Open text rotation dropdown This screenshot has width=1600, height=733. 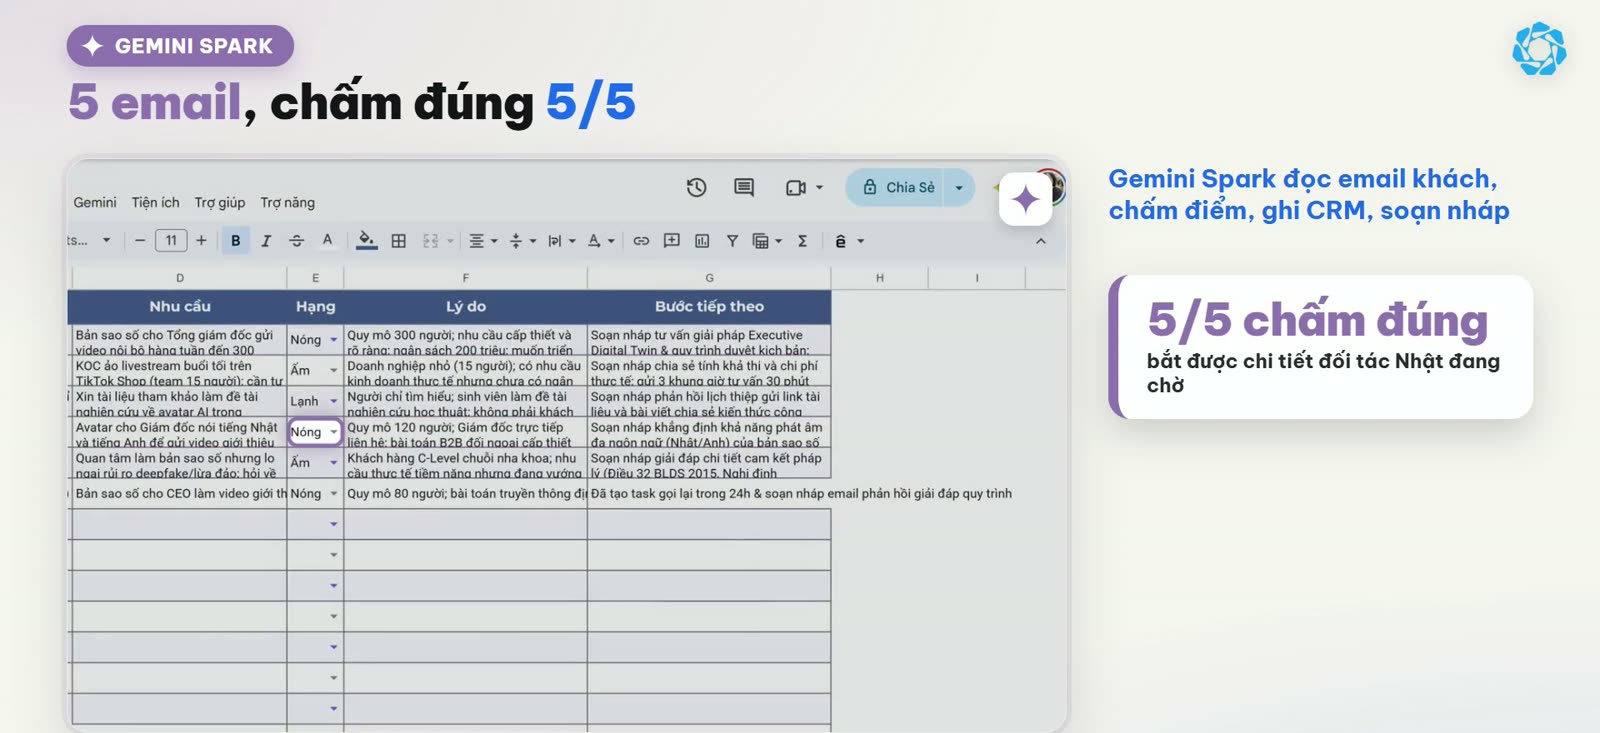[x=601, y=241]
